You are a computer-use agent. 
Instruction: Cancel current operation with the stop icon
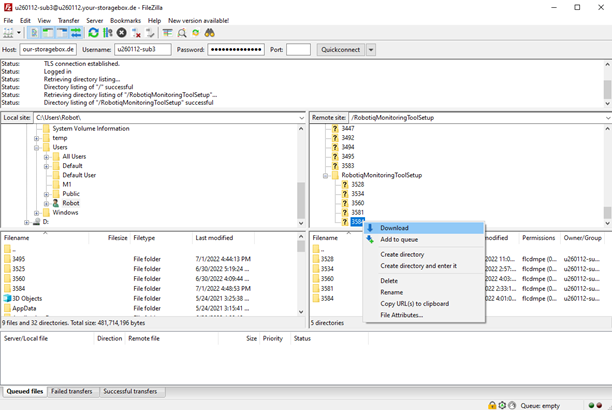pyautogui.click(x=121, y=33)
